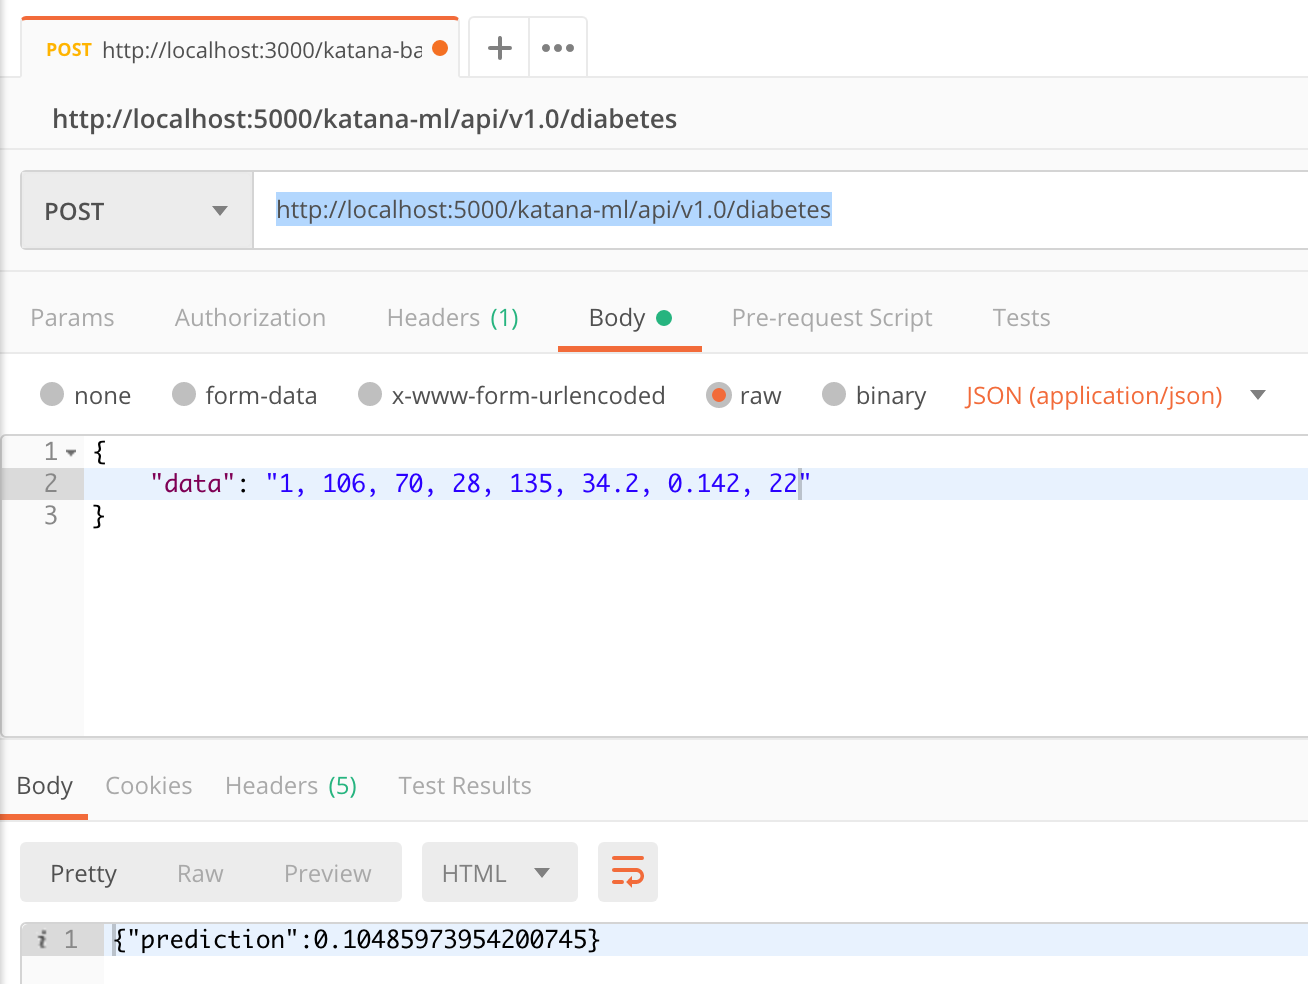Image resolution: width=1308 pixels, height=984 pixels.
Task: Open the HTML response format dropdown
Action: (499, 871)
